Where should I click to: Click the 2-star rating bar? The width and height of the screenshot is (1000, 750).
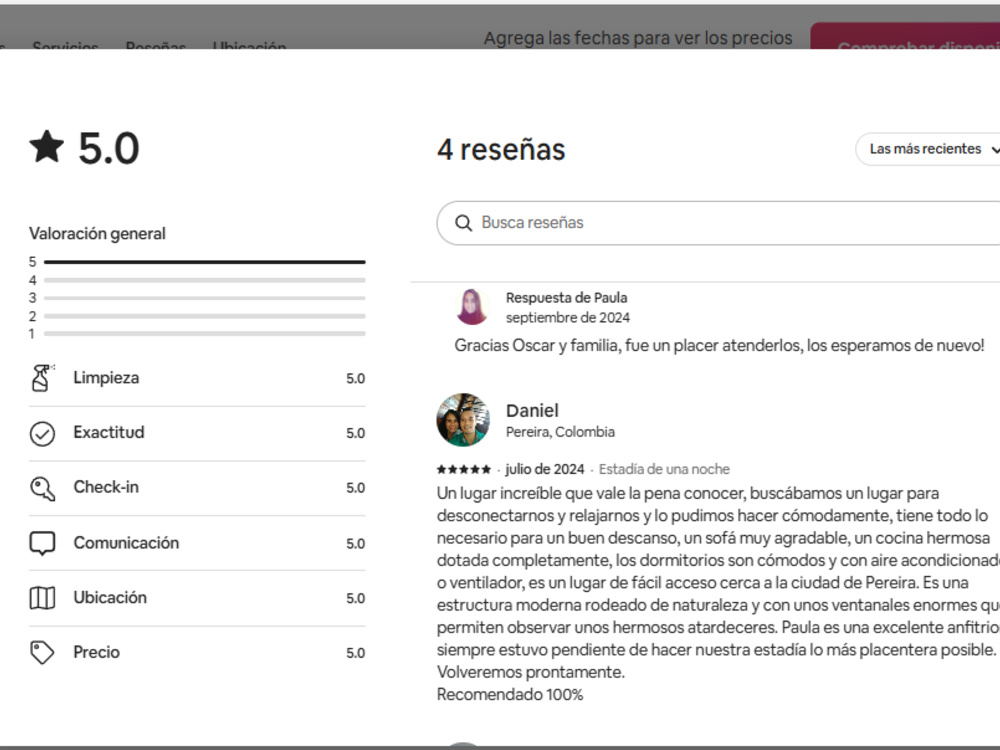coord(205,316)
